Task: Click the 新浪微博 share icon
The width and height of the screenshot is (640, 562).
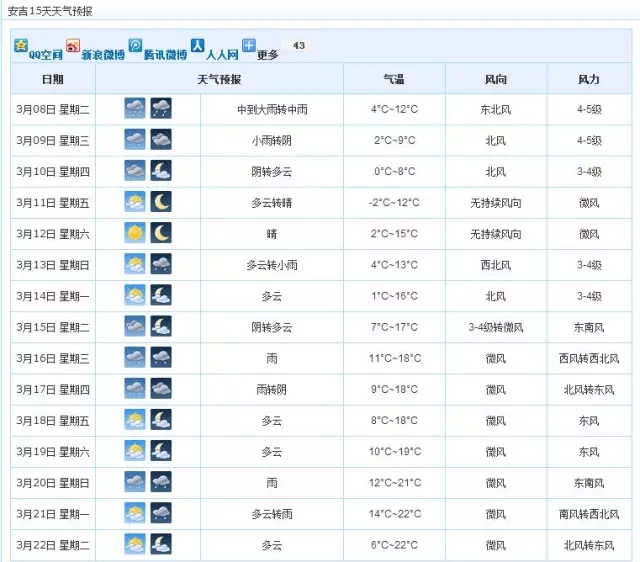Action: [73, 45]
